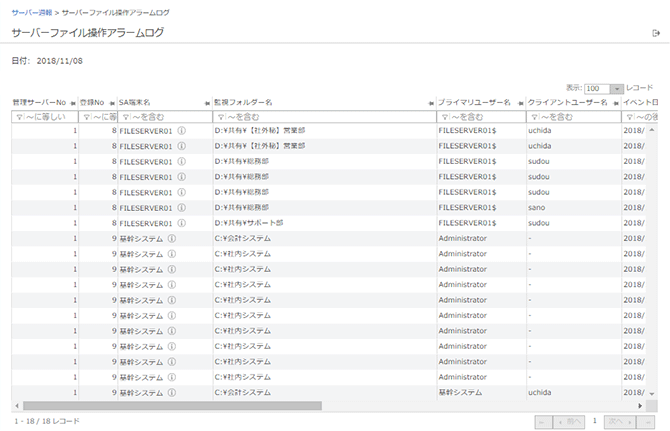Open サーバー情報 breadcrumb link

pyautogui.click(x=32, y=12)
